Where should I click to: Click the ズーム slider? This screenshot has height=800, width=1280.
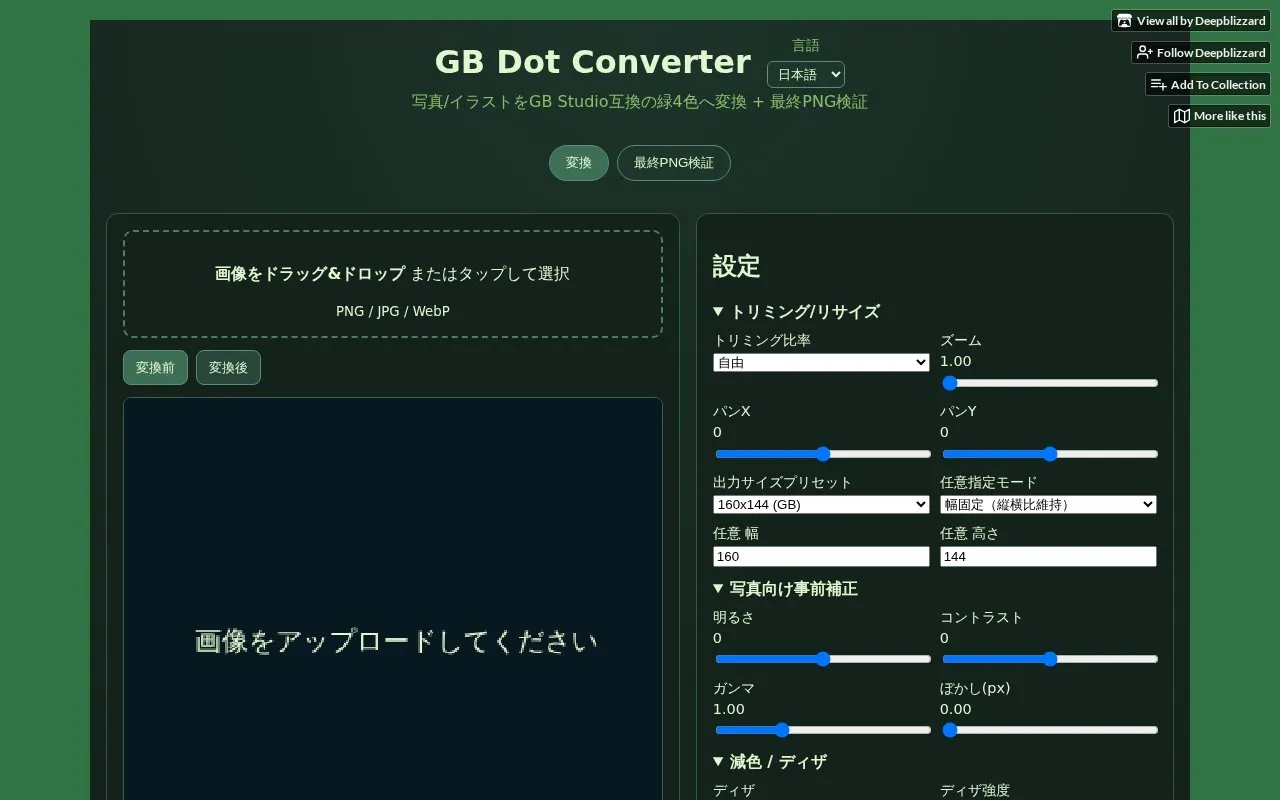click(1050, 383)
